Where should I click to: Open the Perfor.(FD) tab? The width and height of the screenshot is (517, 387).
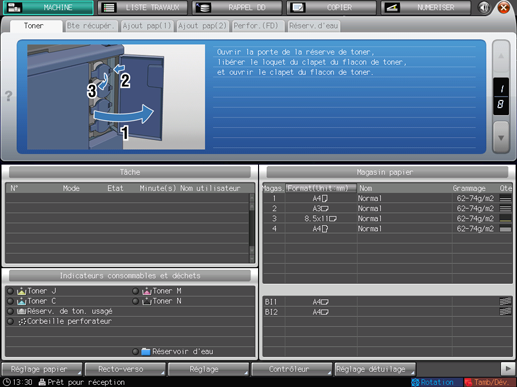pos(258,26)
